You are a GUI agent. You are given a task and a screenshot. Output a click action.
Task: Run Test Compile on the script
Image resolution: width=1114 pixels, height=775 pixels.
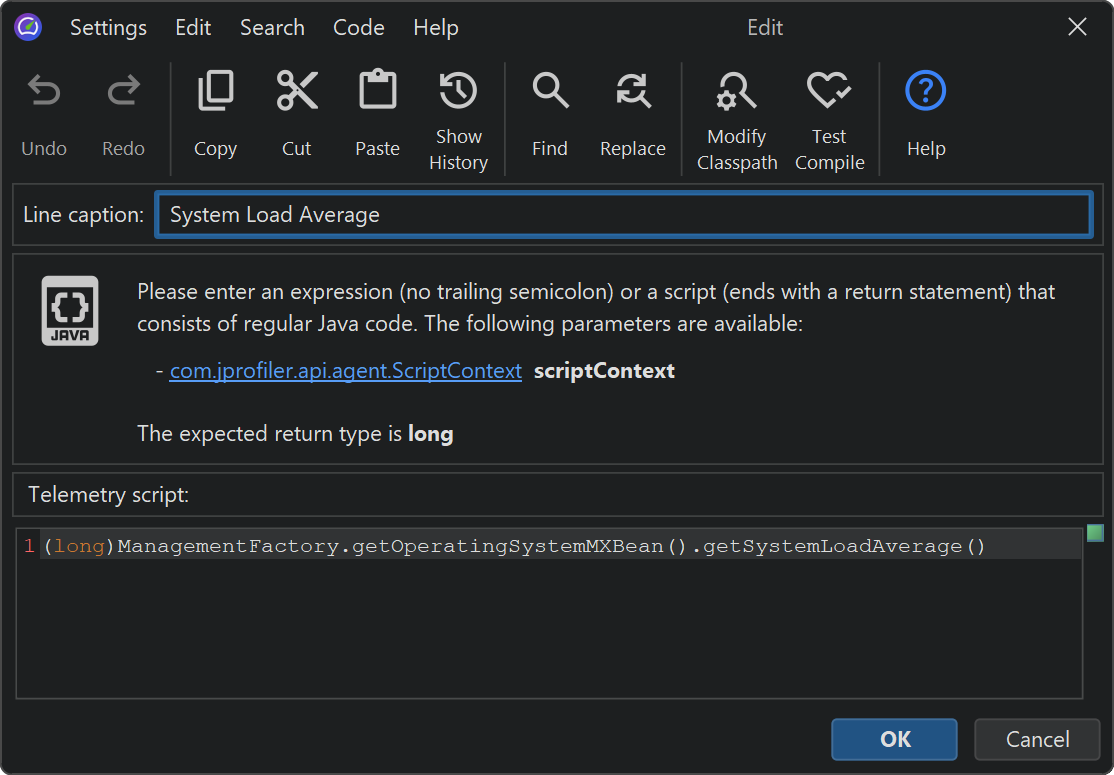point(829,93)
